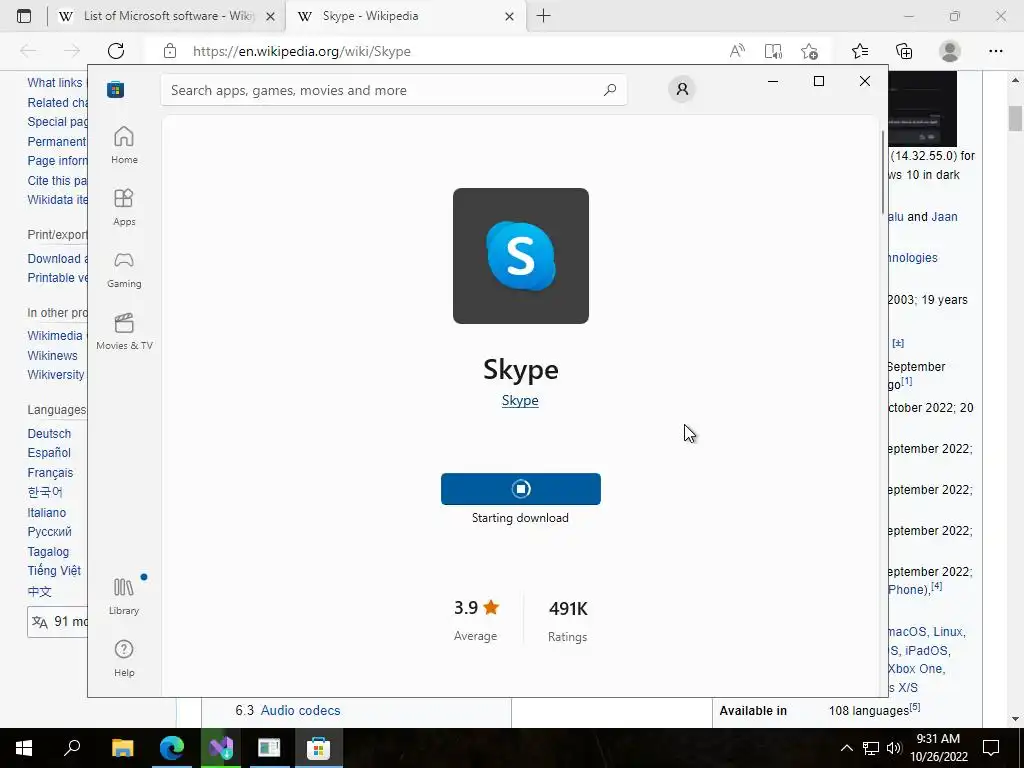Viewport: 1024px width, 768px height.
Task: Open the notifications action center
Action: [991, 748]
